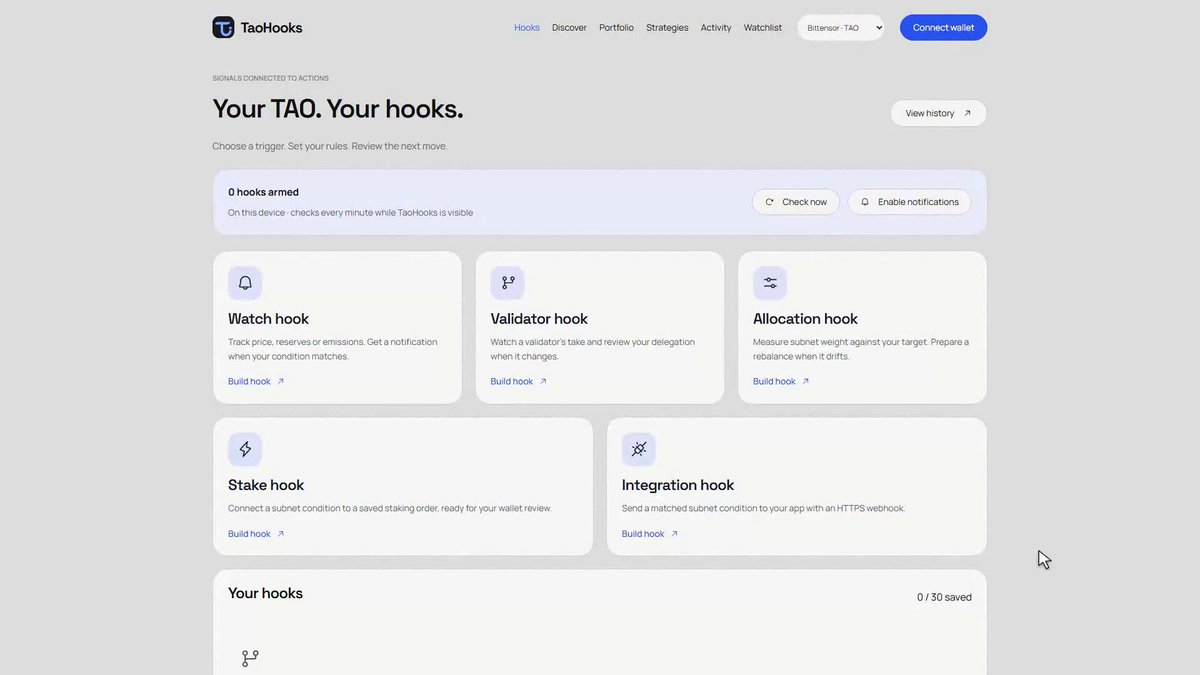The width and height of the screenshot is (1200, 675).
Task: Run Check now
Action: click(x=796, y=202)
